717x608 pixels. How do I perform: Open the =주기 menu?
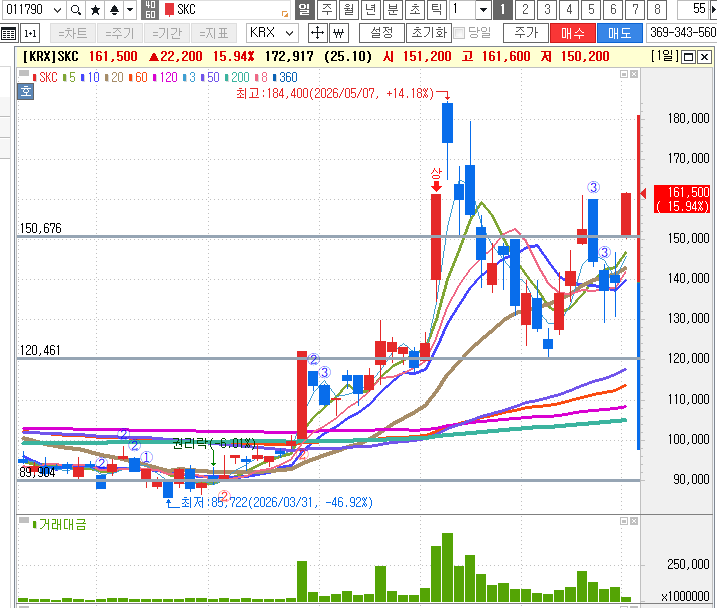coord(119,33)
